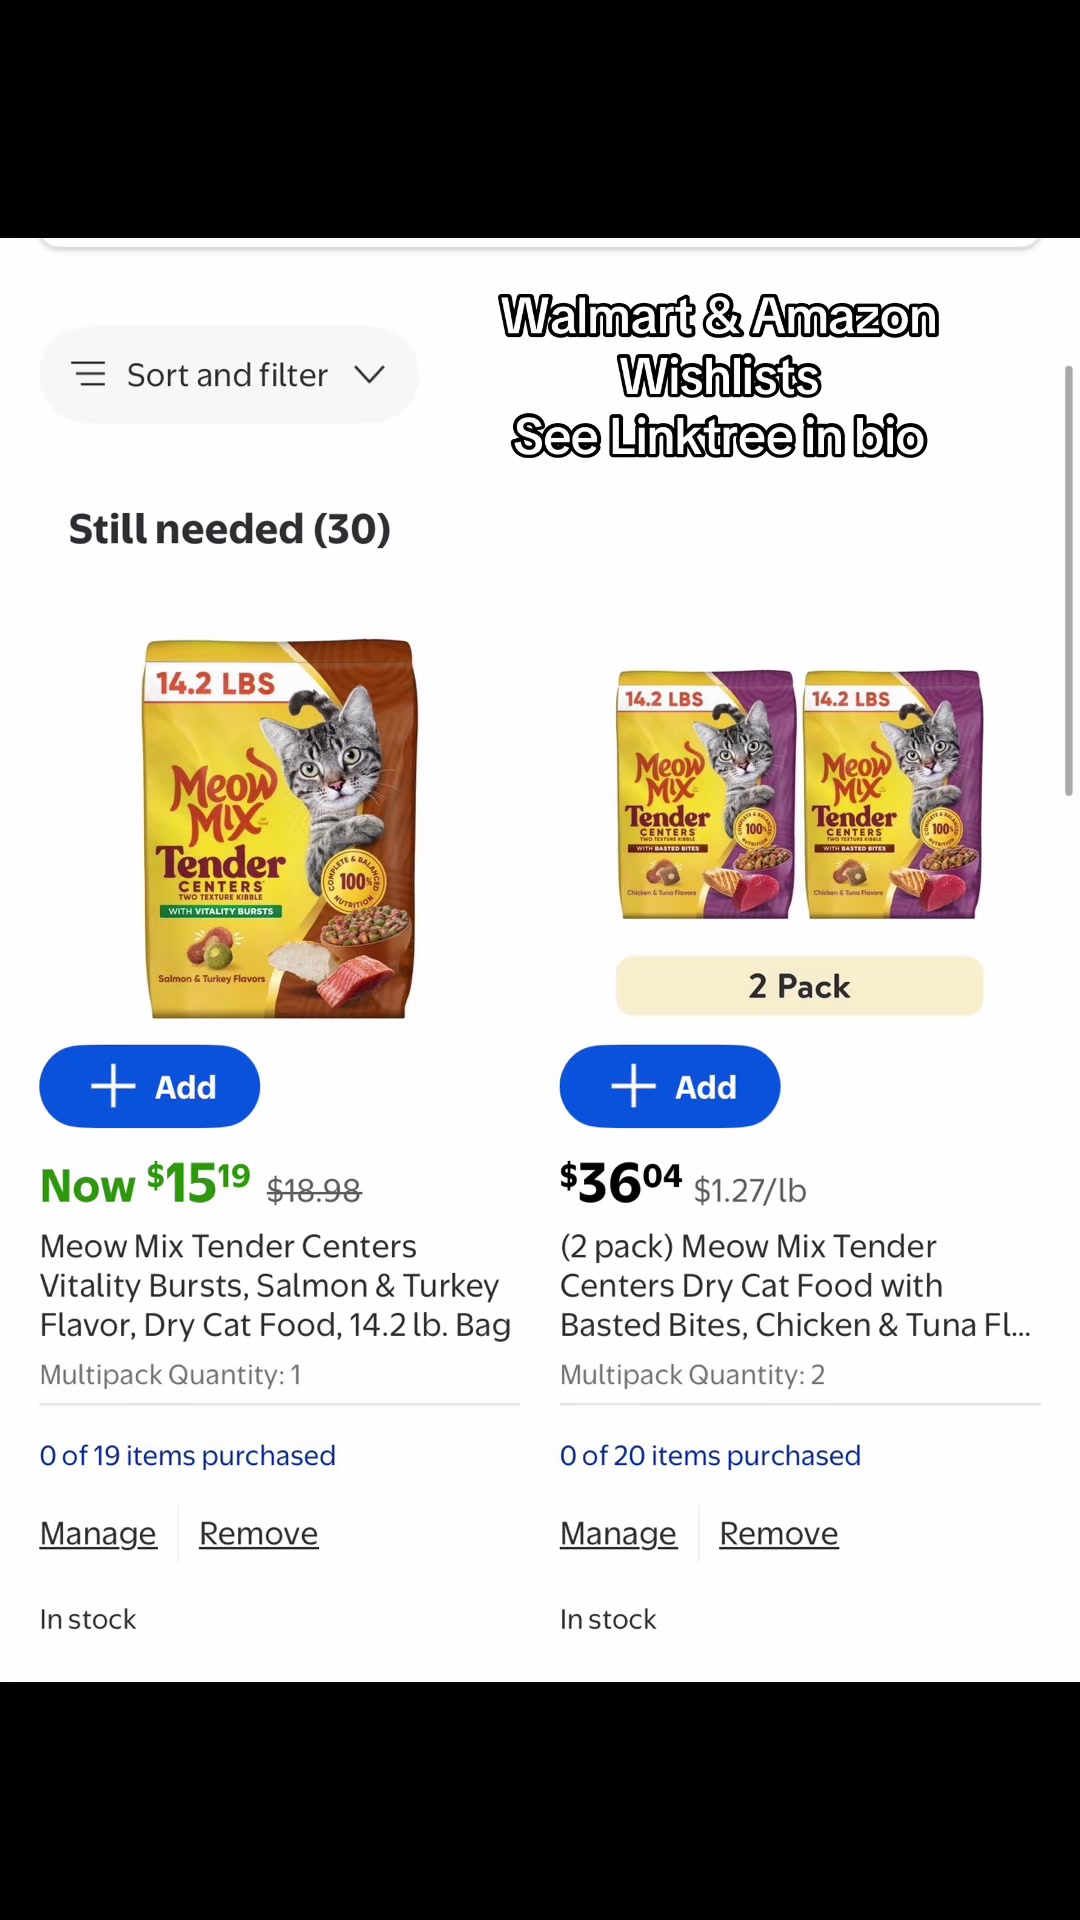Click the Now $15.19 sale price
This screenshot has width=1080, height=1920.
tap(145, 1185)
